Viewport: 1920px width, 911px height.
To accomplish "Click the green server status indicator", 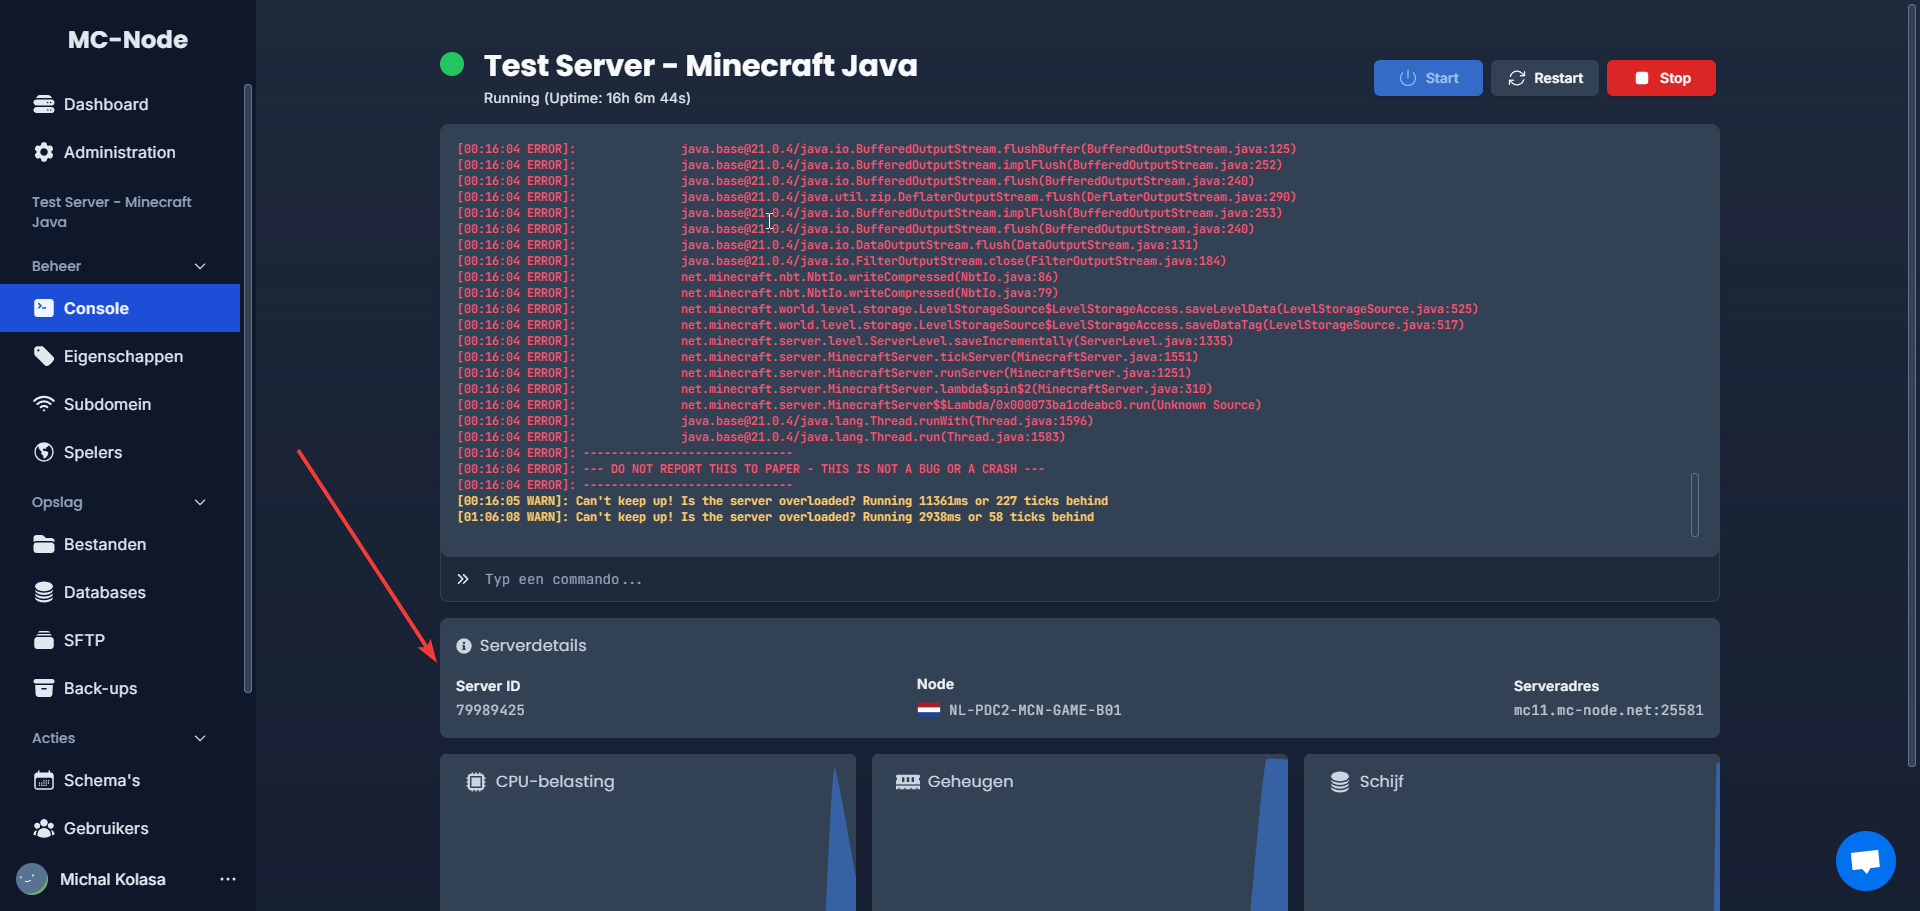I will 452,64.
